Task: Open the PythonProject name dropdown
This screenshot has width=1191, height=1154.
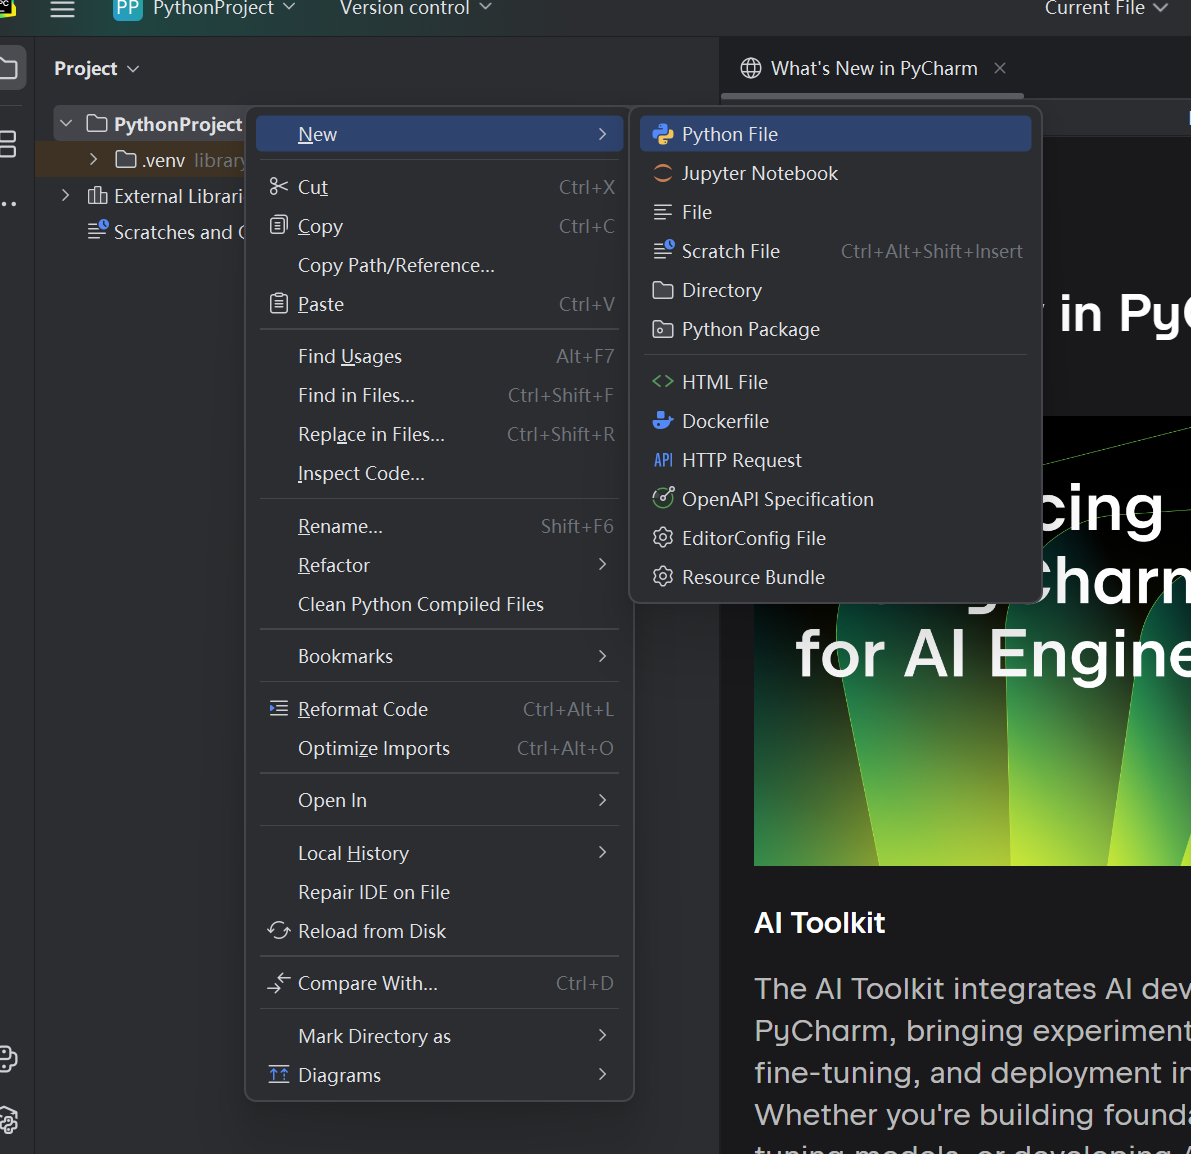Action: (223, 8)
